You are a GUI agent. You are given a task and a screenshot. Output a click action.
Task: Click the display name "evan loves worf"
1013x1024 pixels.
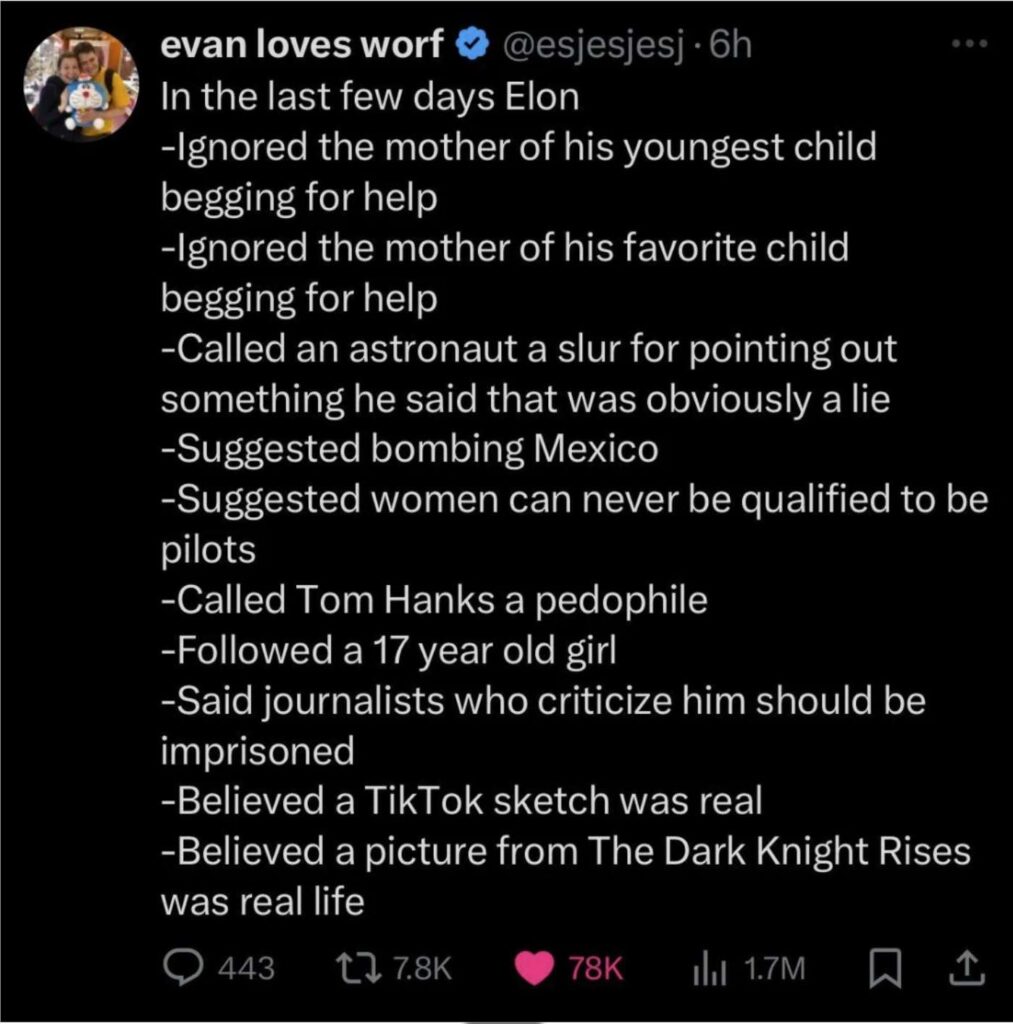(304, 46)
